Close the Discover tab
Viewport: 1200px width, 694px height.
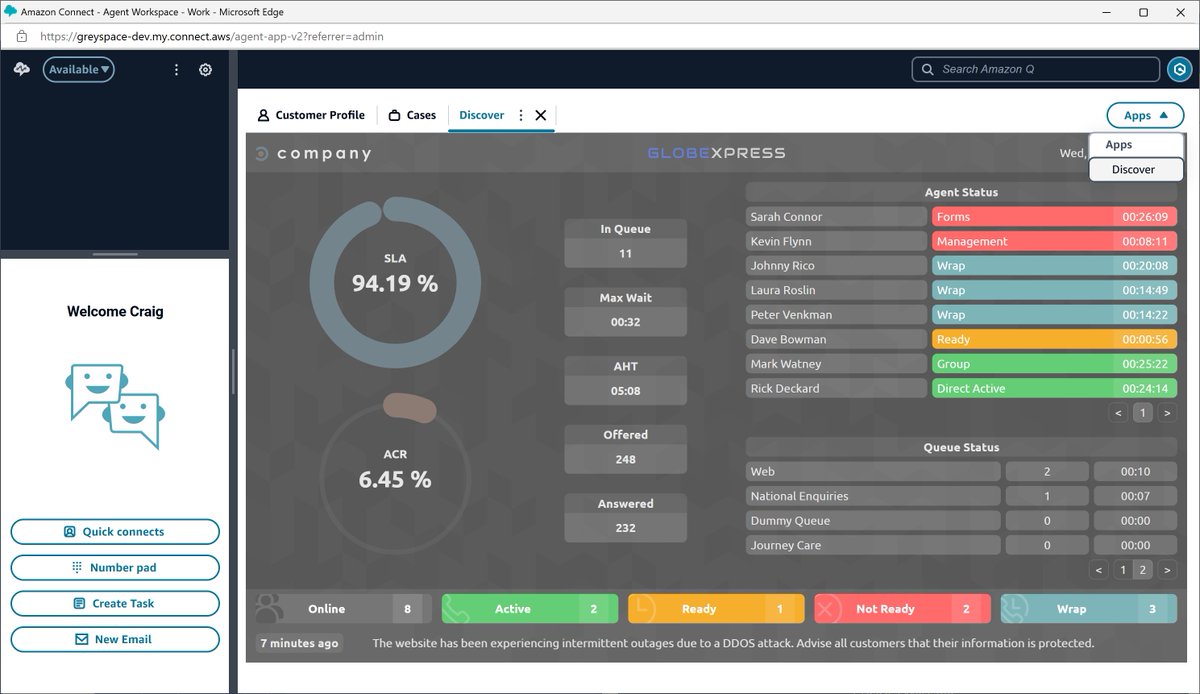click(541, 115)
